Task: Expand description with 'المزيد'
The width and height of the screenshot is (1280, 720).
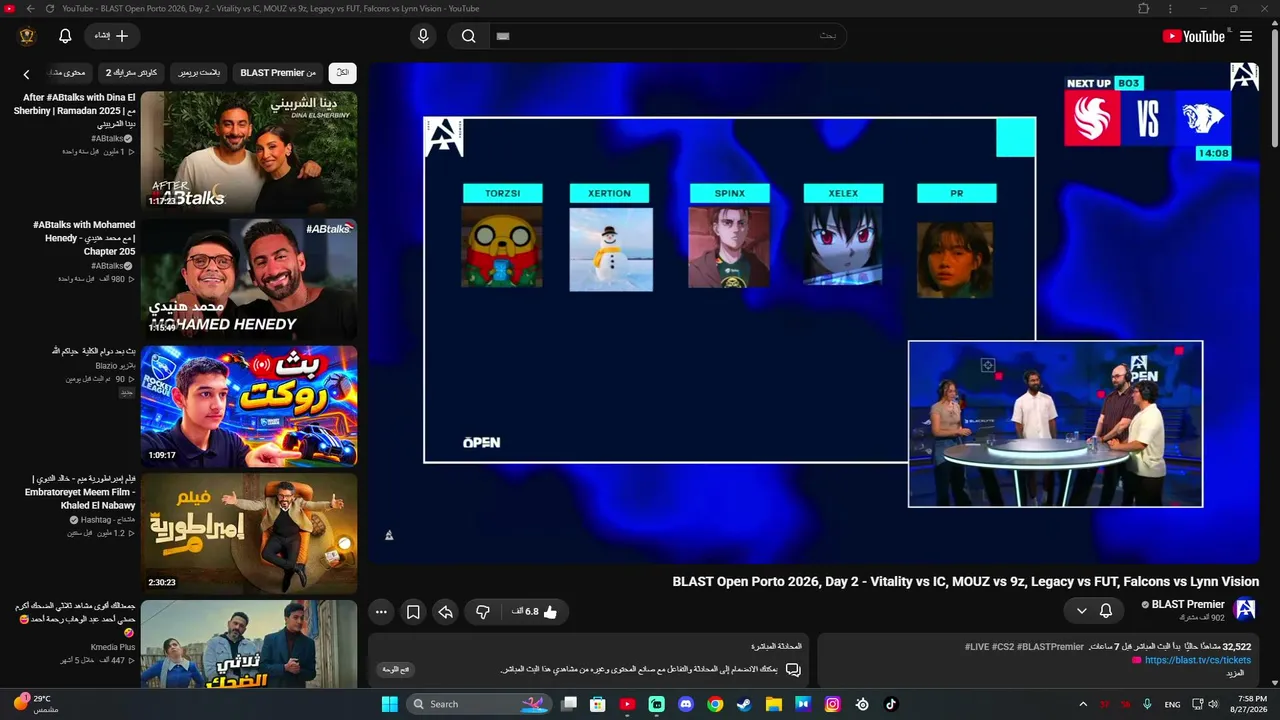Action: pyautogui.click(x=1235, y=673)
